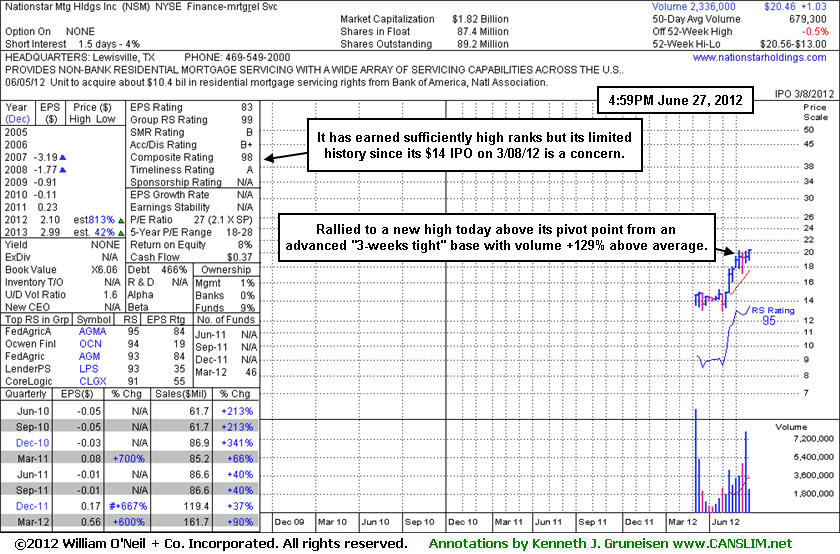840x554 pixels.
Task: Click the 7,200,000 volume scale label
Action: 813,439
